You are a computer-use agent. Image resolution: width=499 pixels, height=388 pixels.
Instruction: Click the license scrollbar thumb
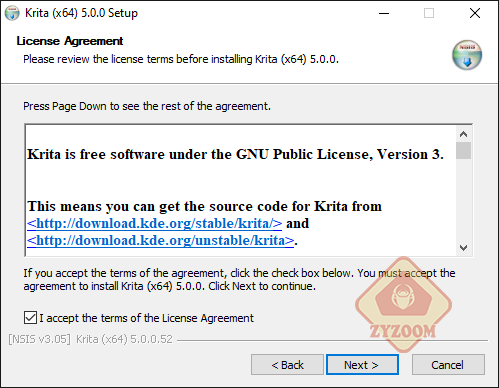pos(463,151)
